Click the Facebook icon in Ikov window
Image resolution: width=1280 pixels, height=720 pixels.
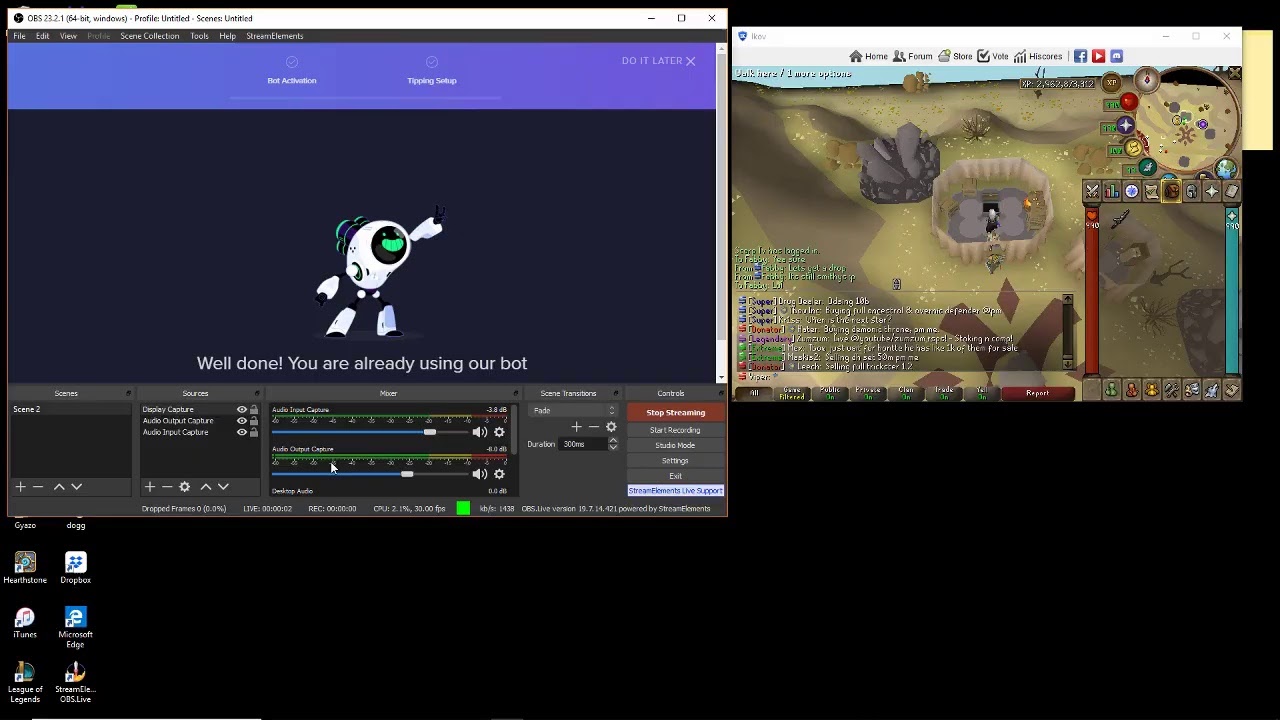(x=1080, y=57)
